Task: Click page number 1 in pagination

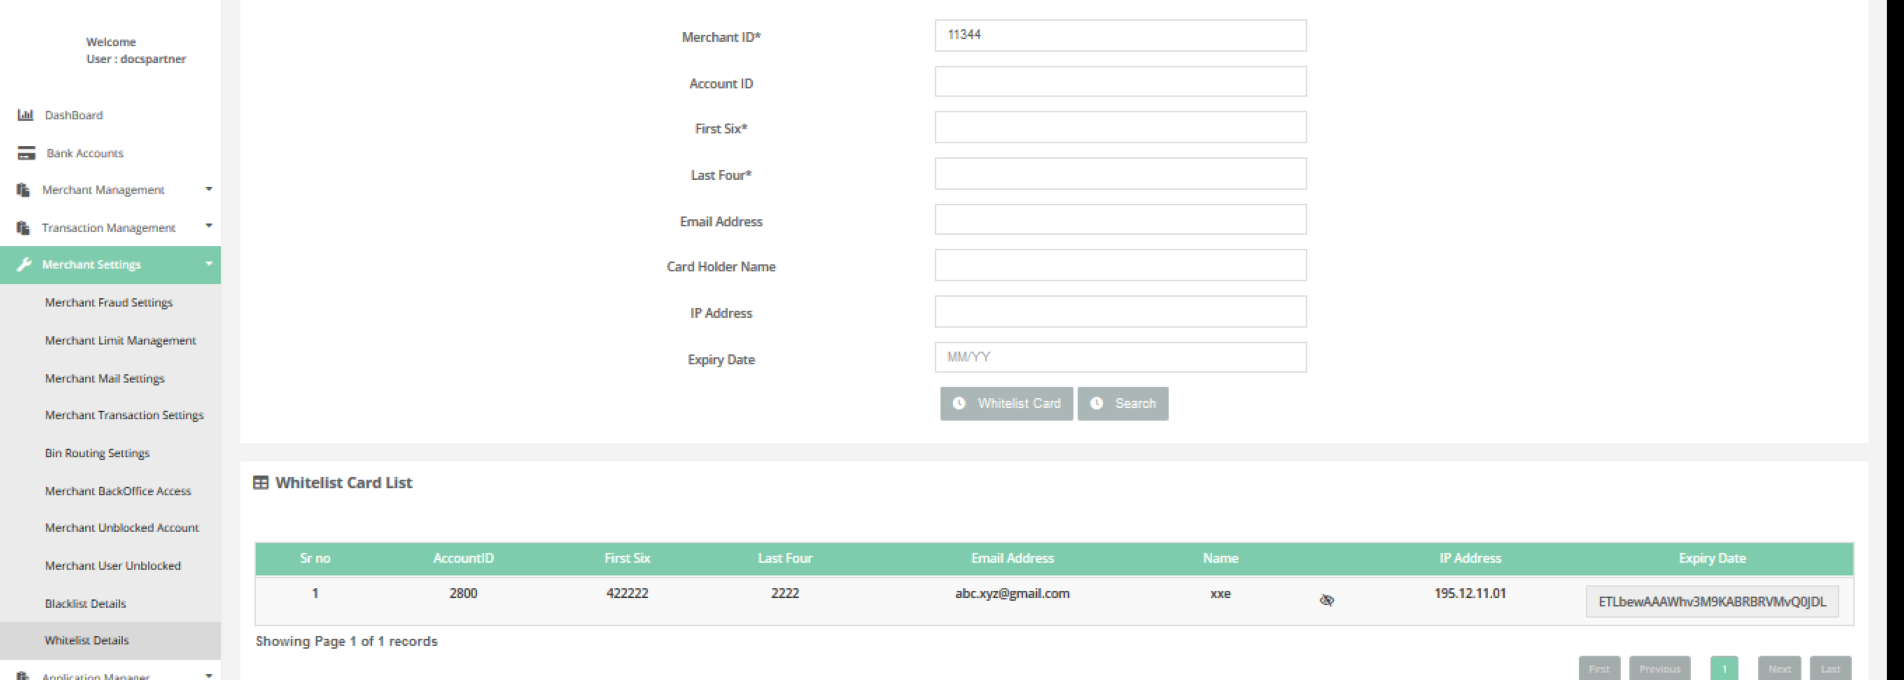Action: click(x=1724, y=669)
